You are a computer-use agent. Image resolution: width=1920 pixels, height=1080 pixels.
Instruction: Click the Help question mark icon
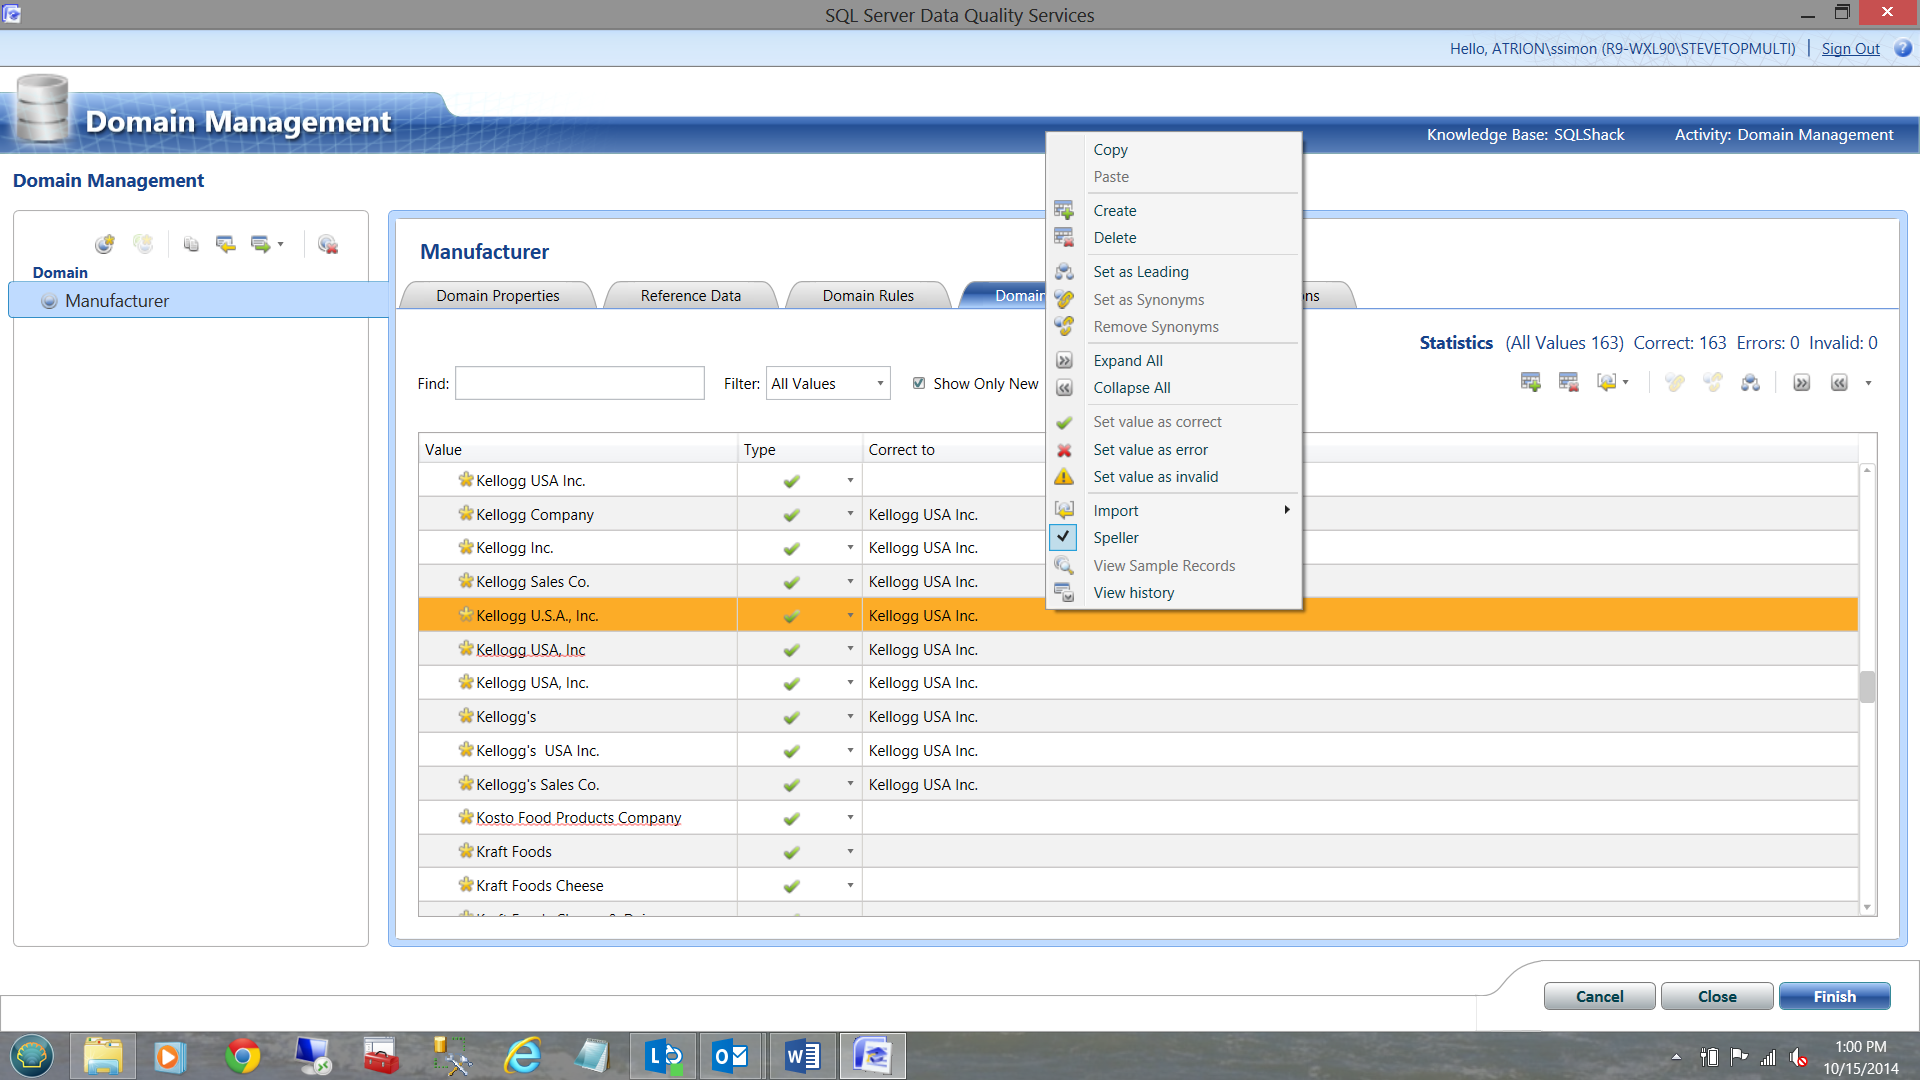point(1902,48)
